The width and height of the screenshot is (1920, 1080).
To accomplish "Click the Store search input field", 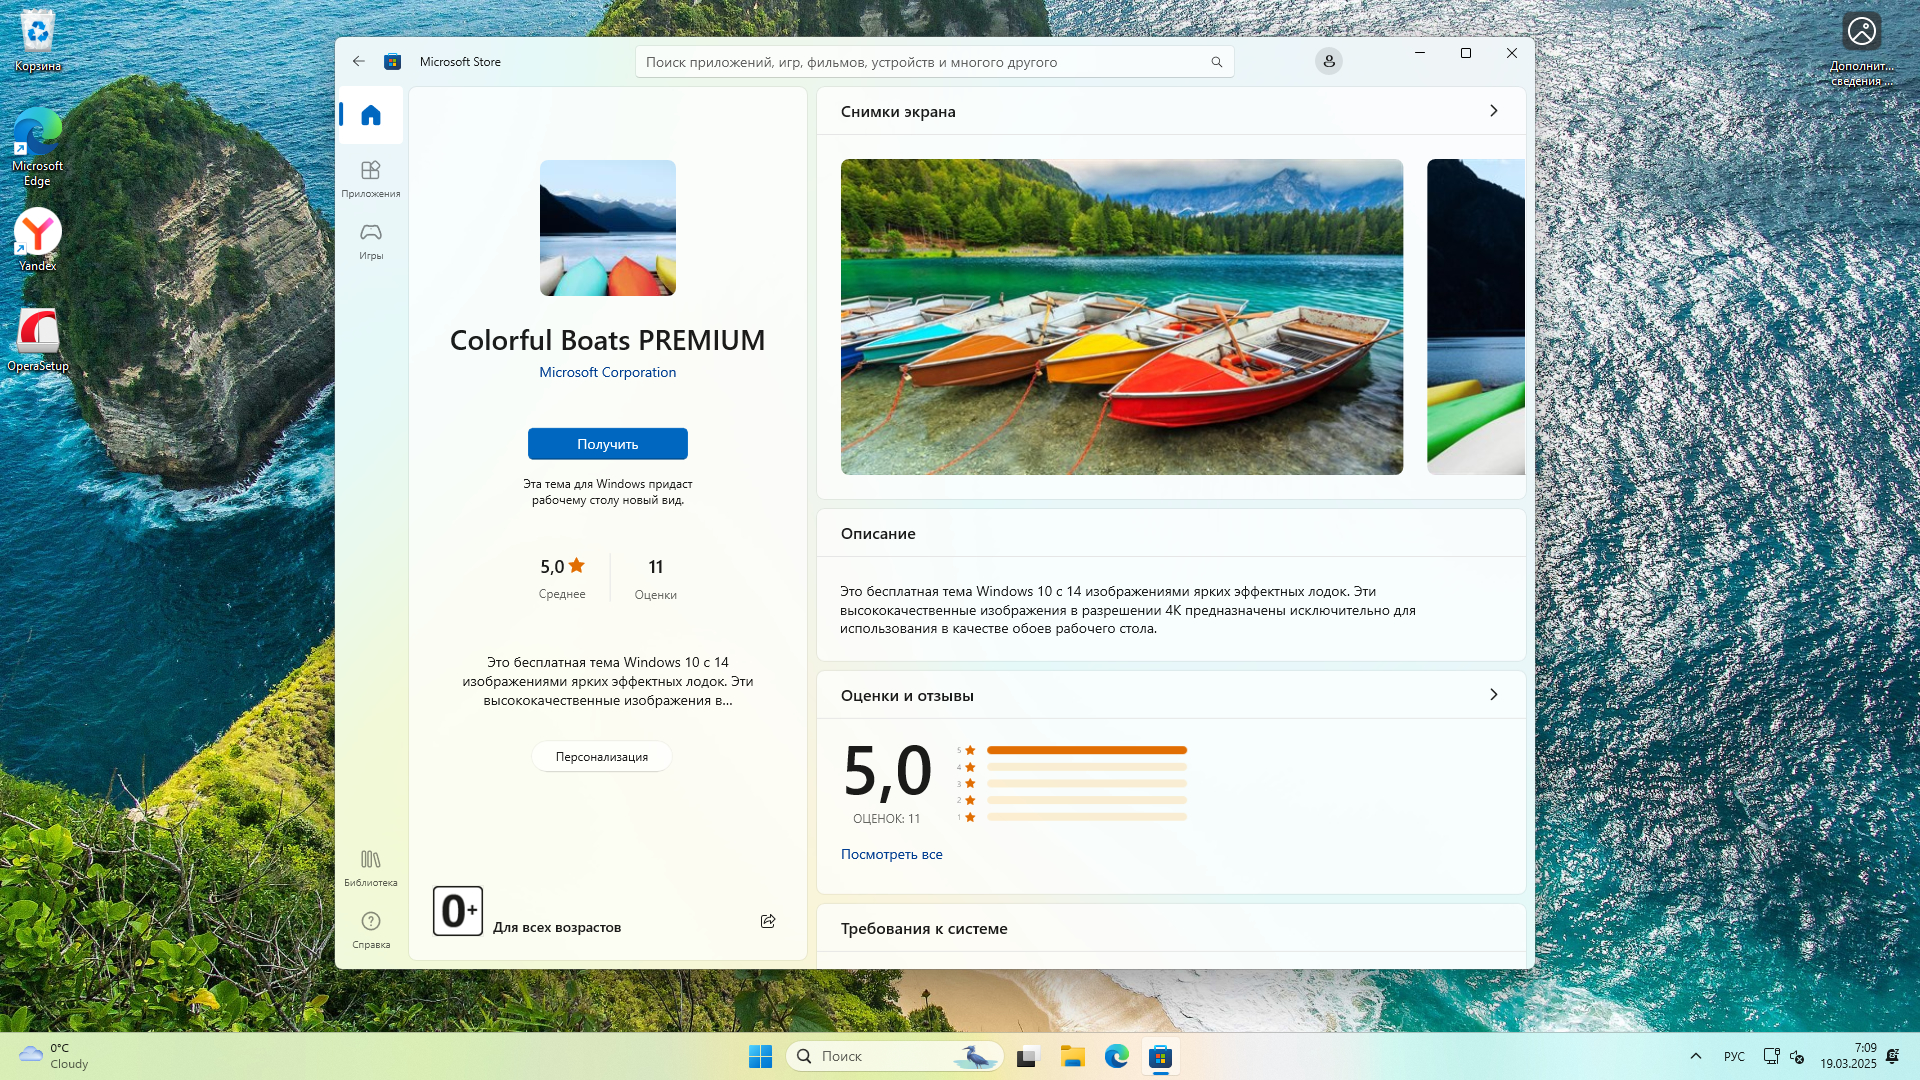I will (920, 62).
